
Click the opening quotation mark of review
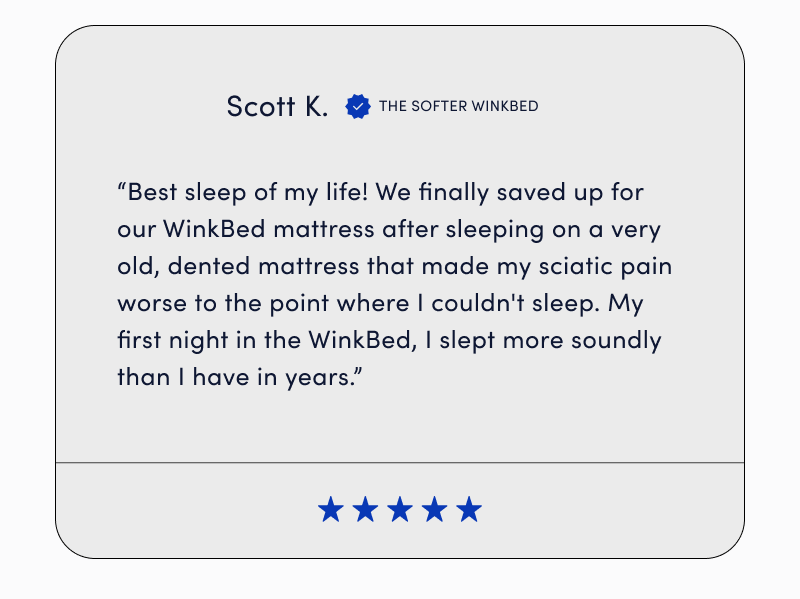pos(122,187)
